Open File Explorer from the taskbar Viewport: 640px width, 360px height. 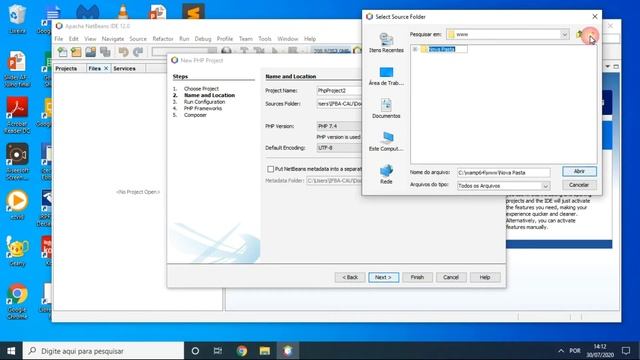(x=264, y=351)
